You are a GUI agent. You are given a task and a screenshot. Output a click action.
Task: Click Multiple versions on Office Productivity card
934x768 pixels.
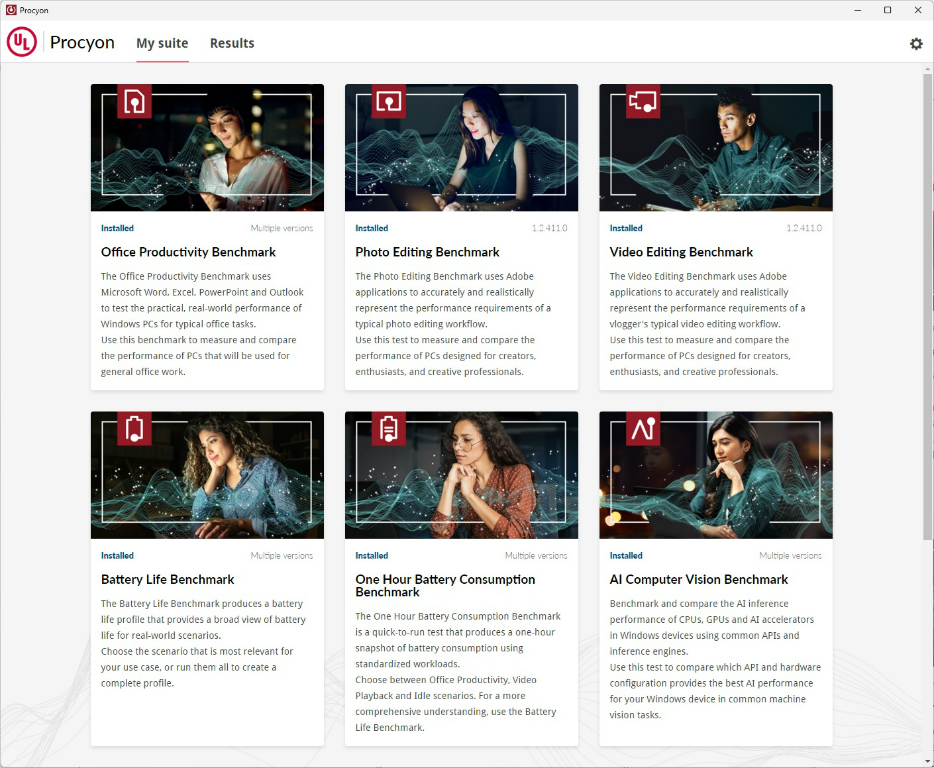pos(282,228)
